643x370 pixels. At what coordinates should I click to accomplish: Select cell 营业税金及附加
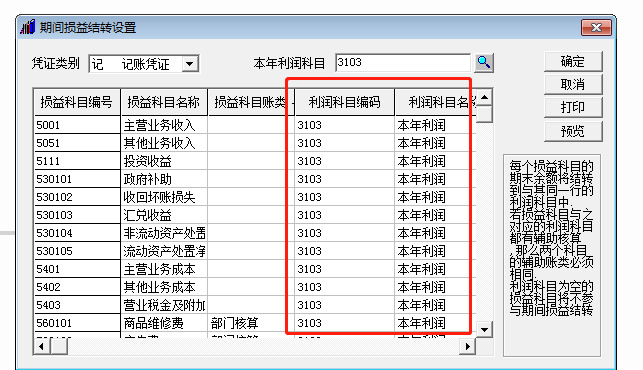[164, 305]
